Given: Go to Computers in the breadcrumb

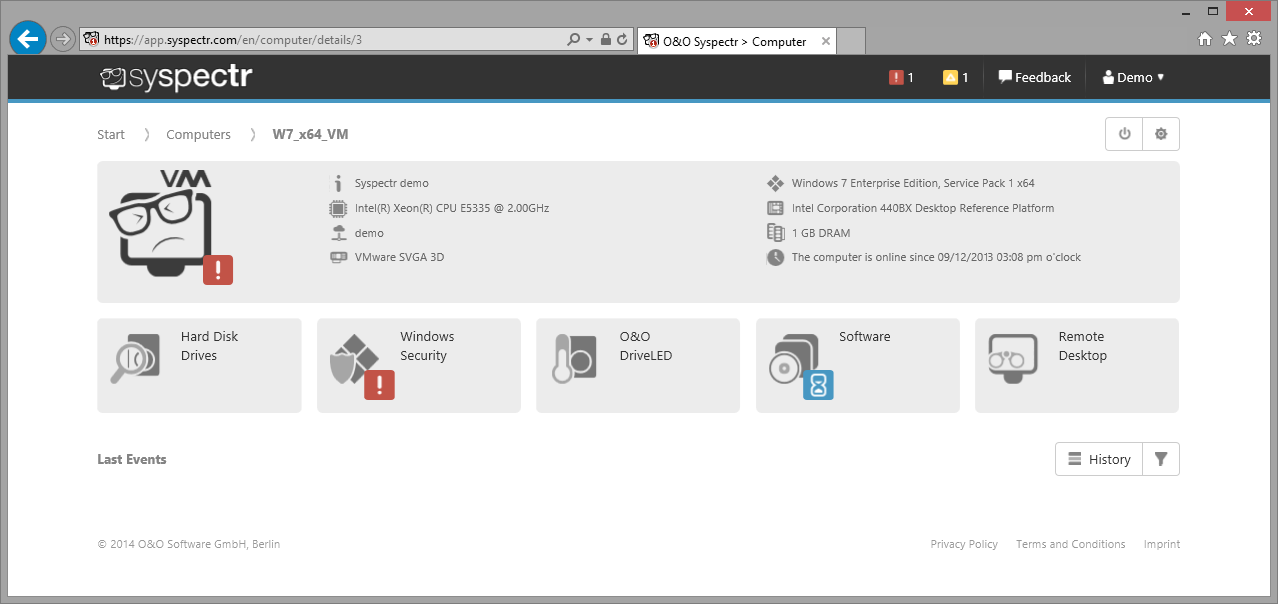Looking at the screenshot, I should click(x=198, y=134).
